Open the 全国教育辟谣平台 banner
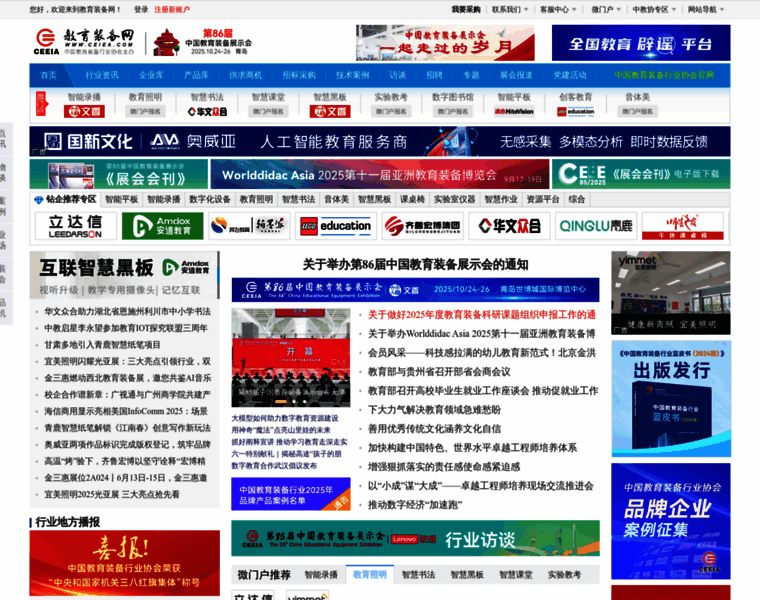Screen dimensions: 760x600 pos(641,43)
